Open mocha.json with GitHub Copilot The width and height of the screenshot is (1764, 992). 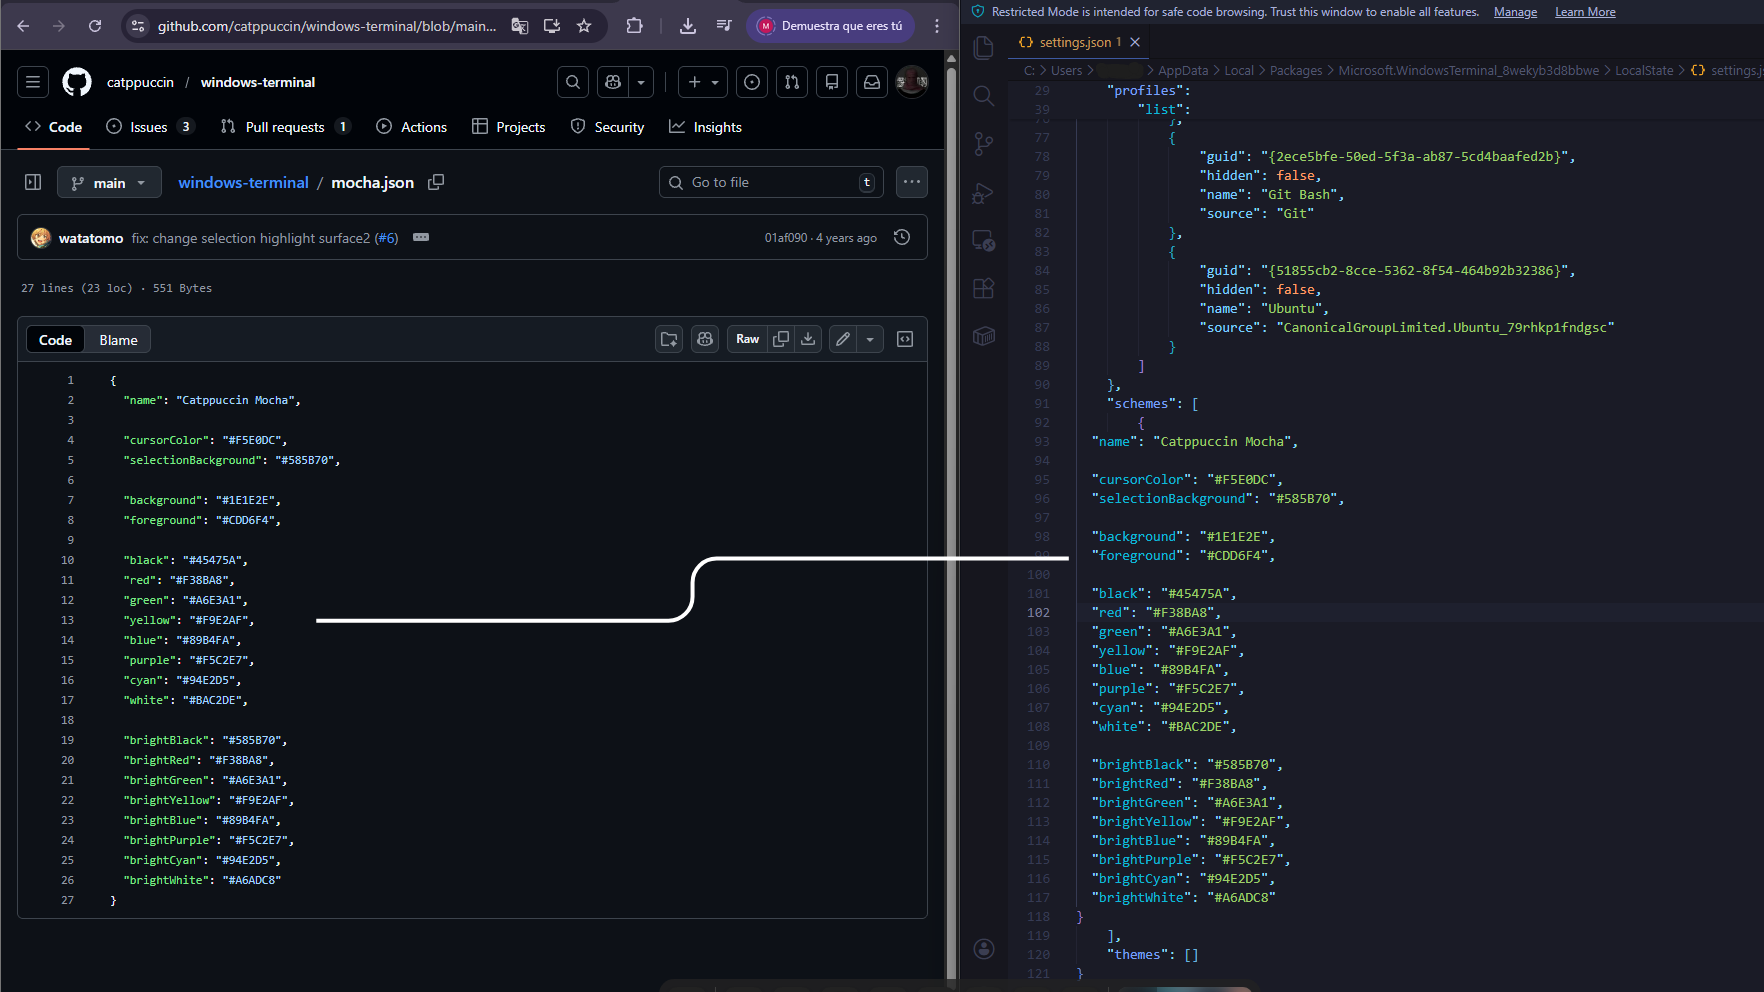coord(705,339)
